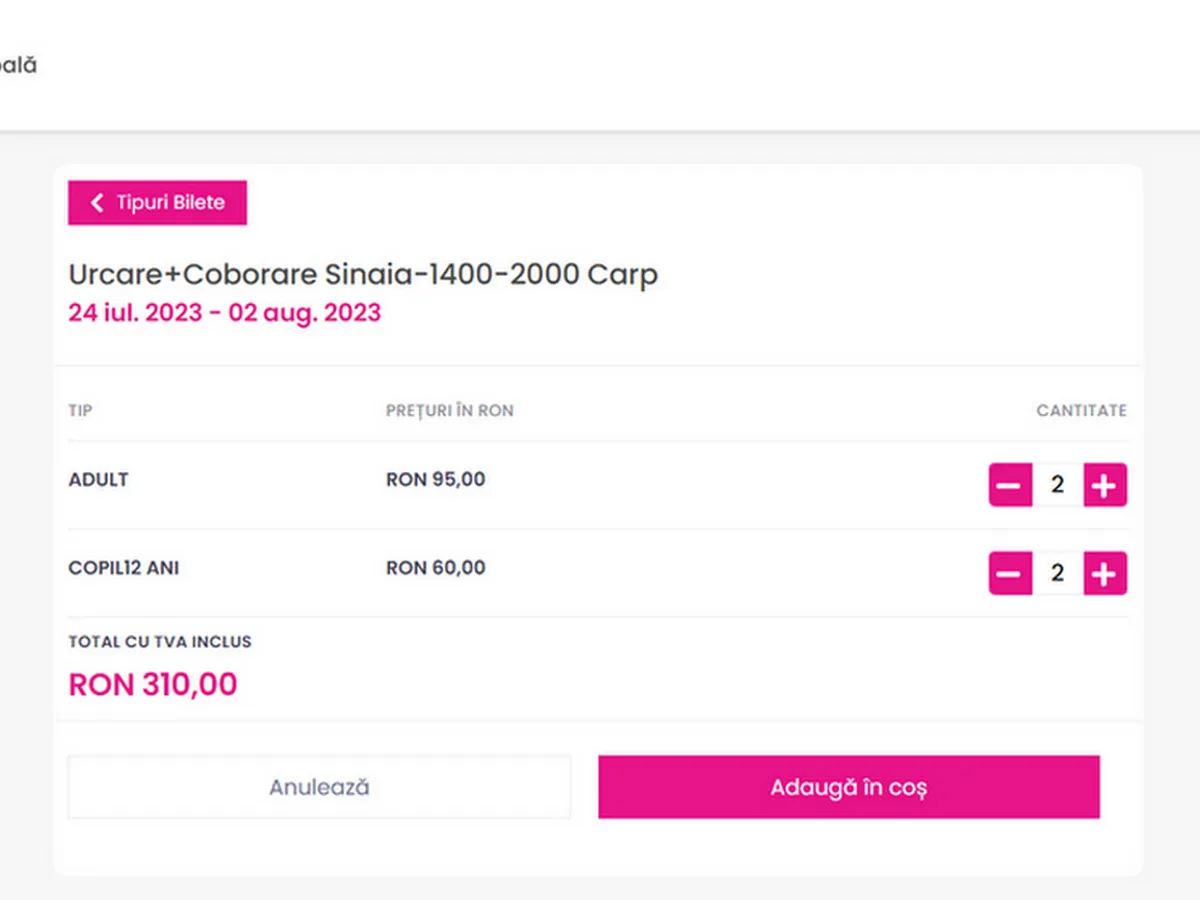The width and height of the screenshot is (1200, 900).
Task: Click the COPIL12 ANI quantity field
Action: [1057, 574]
